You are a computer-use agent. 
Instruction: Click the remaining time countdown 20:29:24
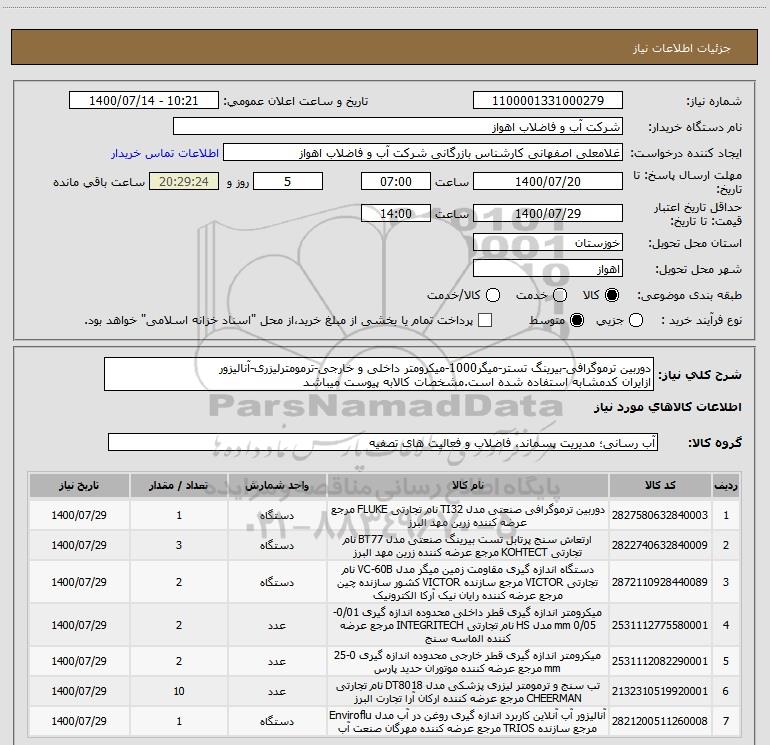point(184,182)
